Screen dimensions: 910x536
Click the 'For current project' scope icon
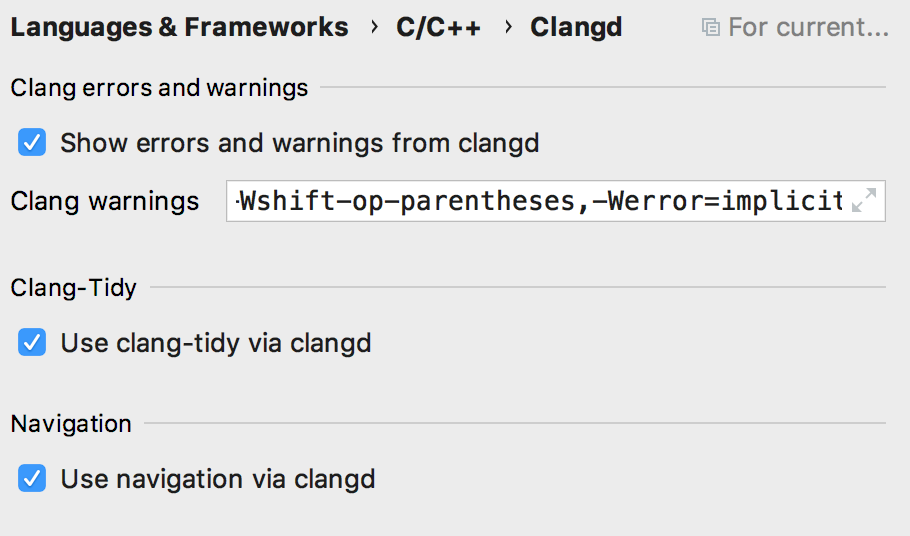point(711,28)
